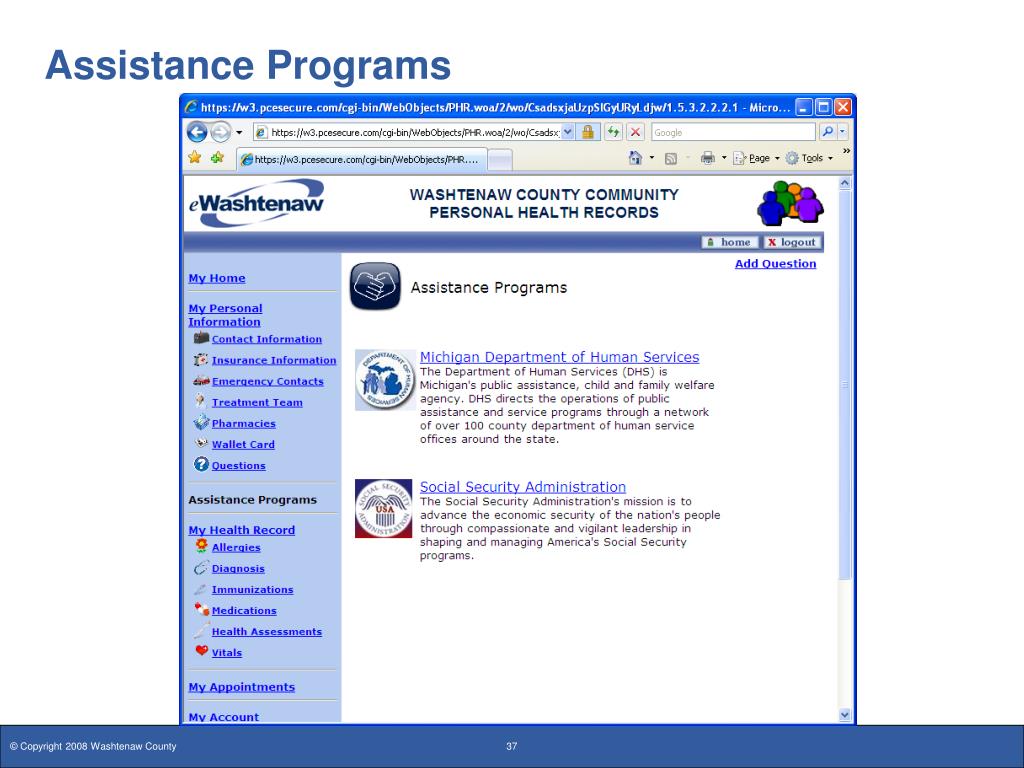Click the logout button
This screenshot has height=768, width=1024.
(792, 242)
